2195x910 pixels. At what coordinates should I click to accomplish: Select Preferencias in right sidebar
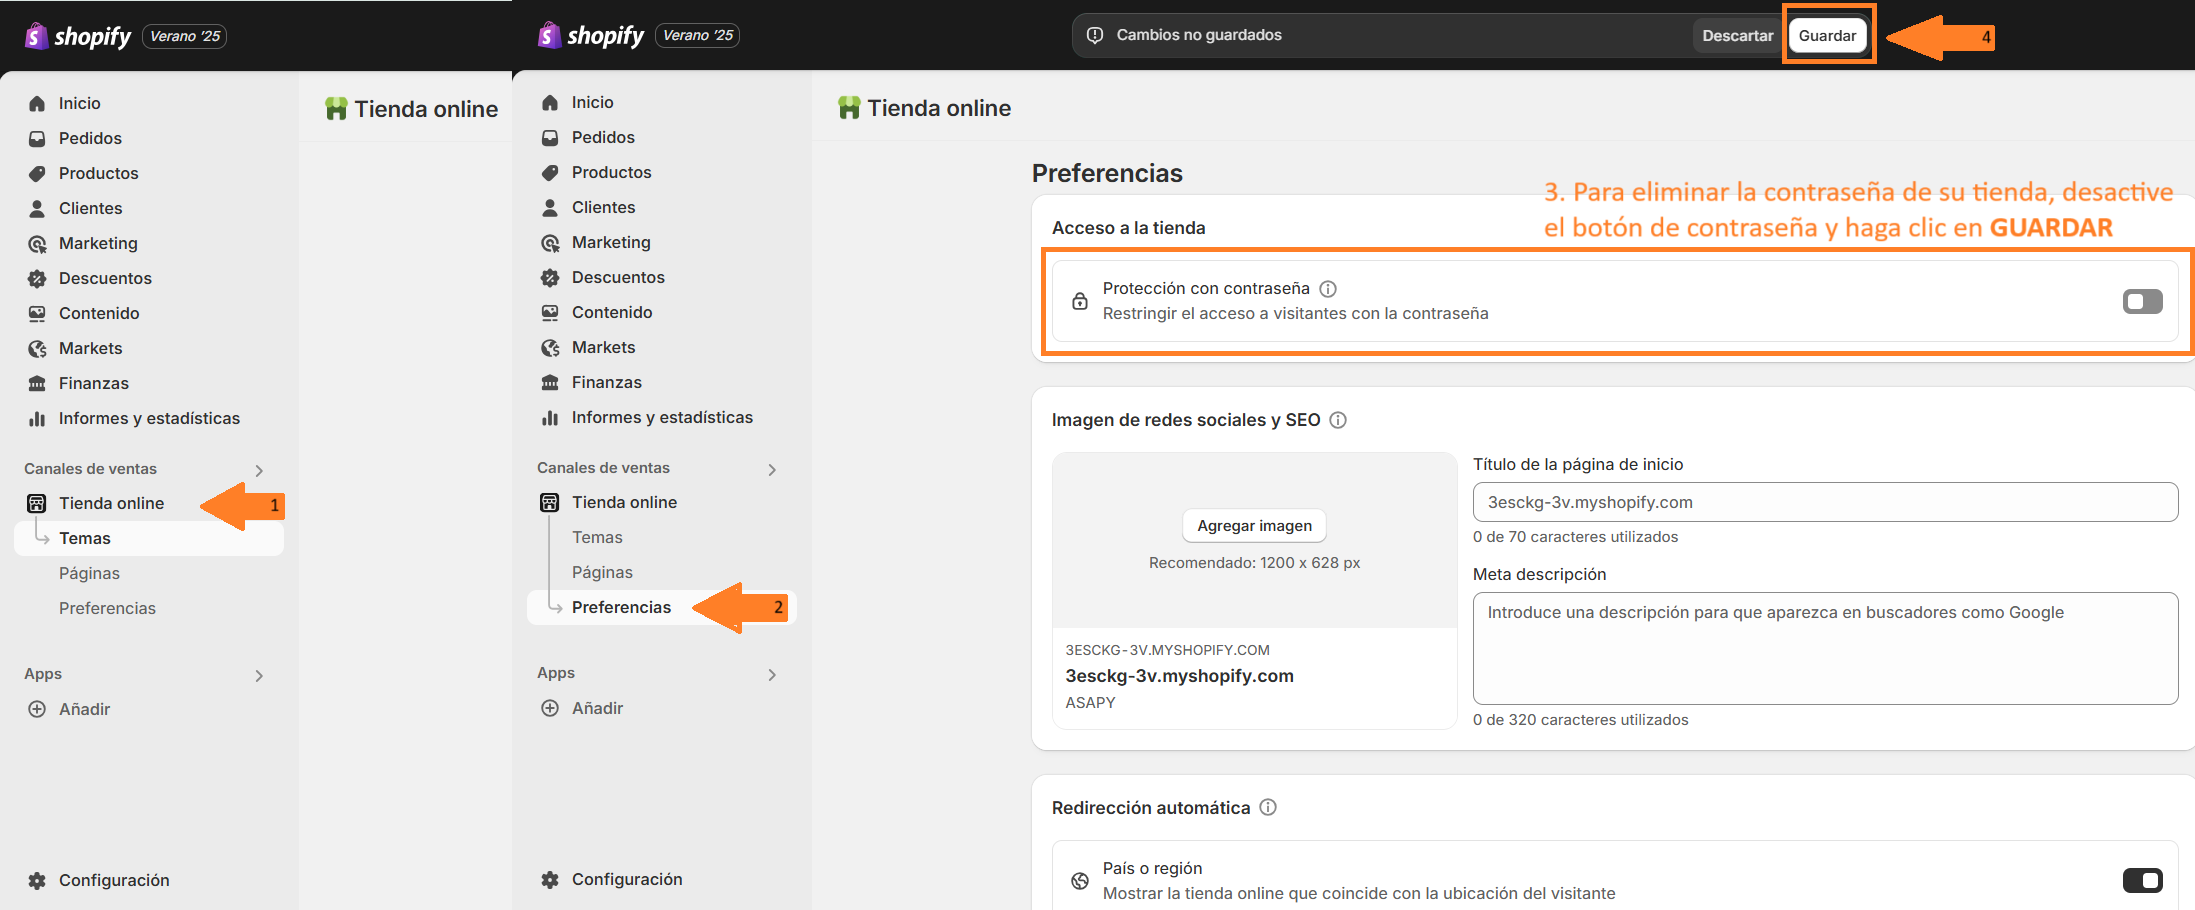point(662,607)
